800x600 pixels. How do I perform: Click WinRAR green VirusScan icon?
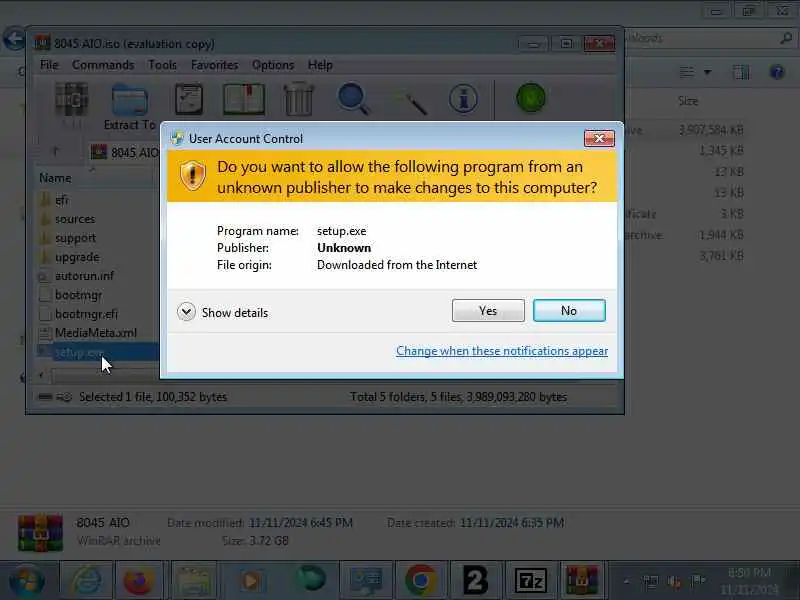[x=531, y=98]
